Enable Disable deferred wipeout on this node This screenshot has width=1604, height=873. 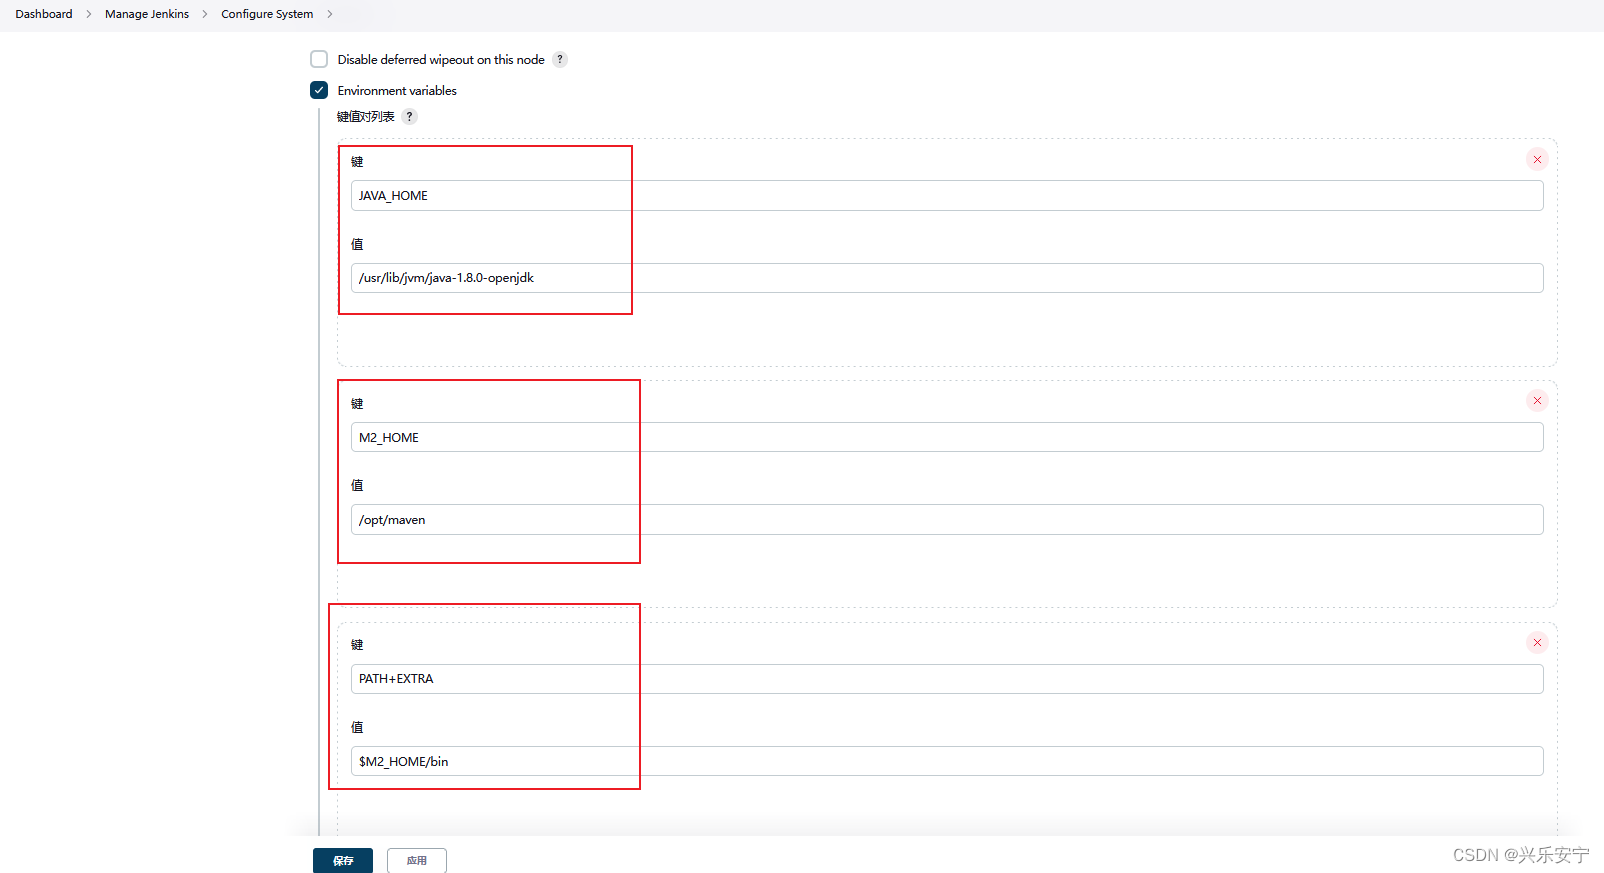coord(319,59)
